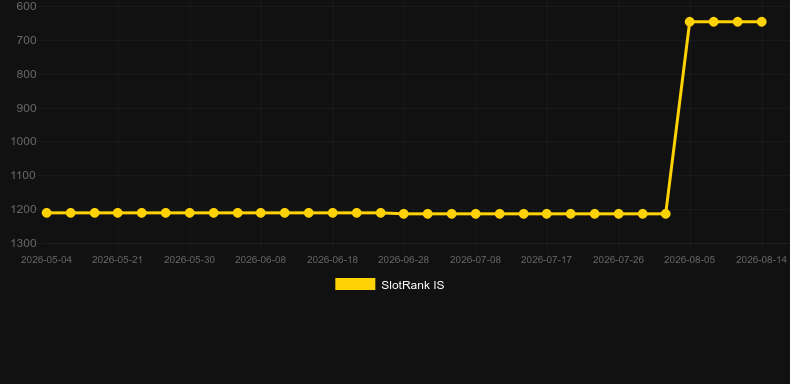Viewport: 790px width, 384px height.
Task: Click the 600 y-axis label
Action: click(26, 6)
